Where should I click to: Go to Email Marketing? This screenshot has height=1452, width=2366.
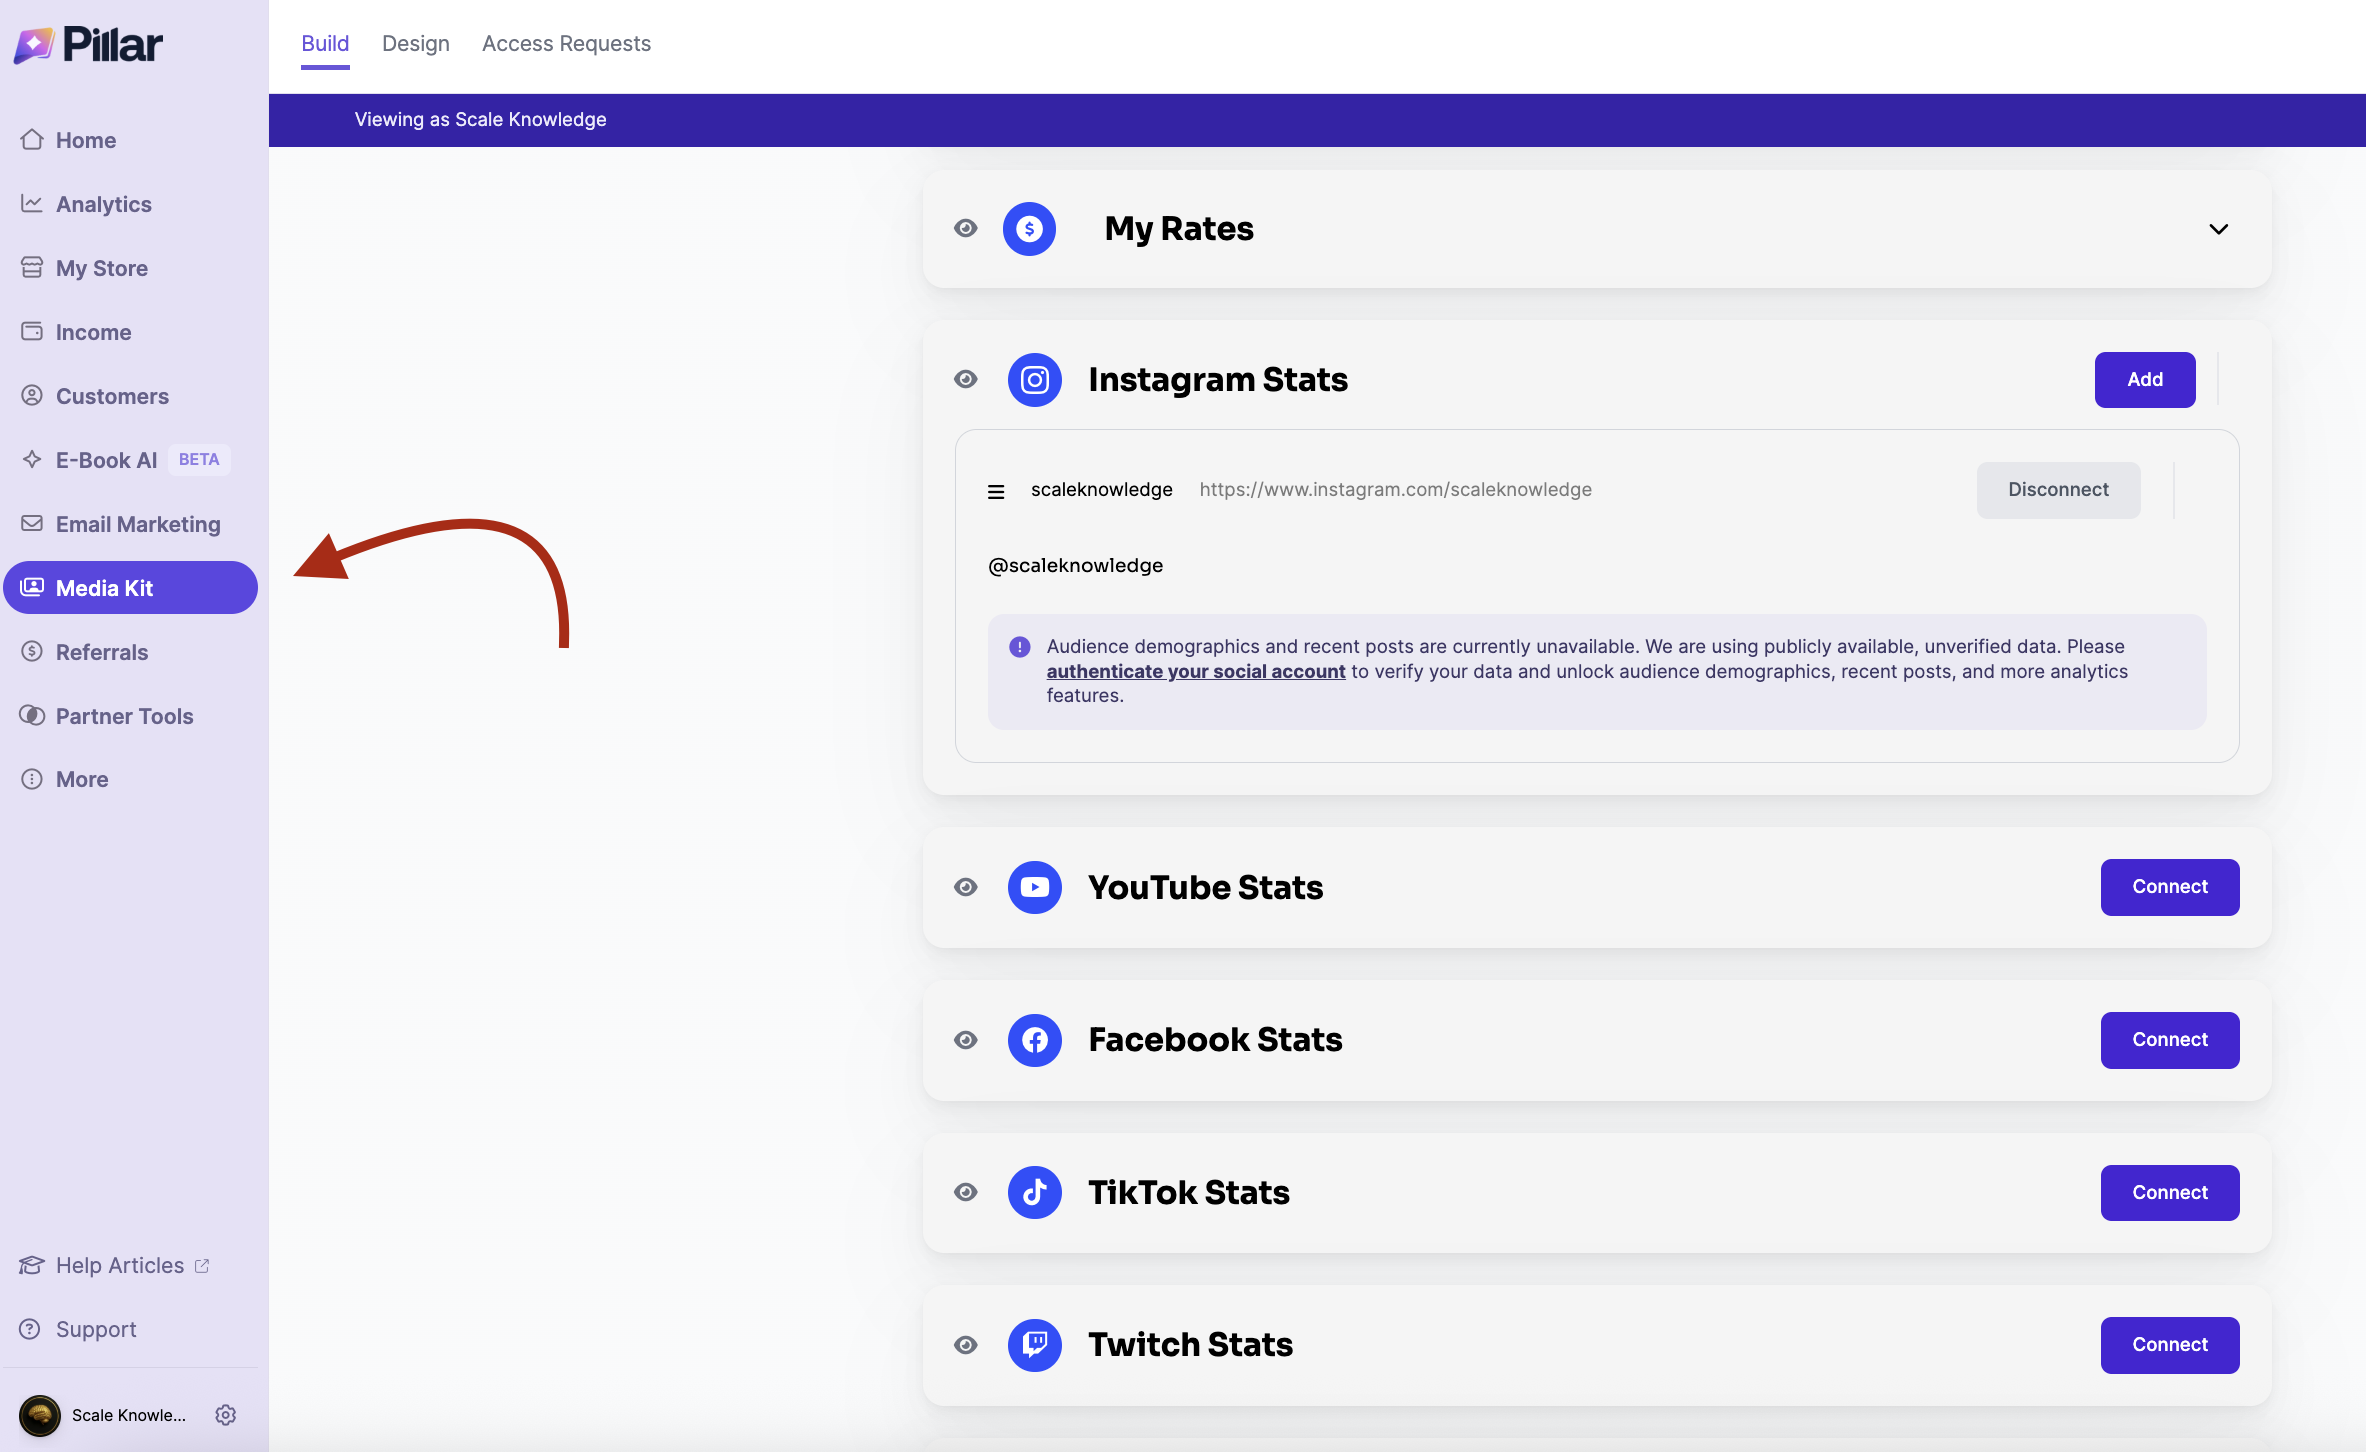tap(130, 524)
